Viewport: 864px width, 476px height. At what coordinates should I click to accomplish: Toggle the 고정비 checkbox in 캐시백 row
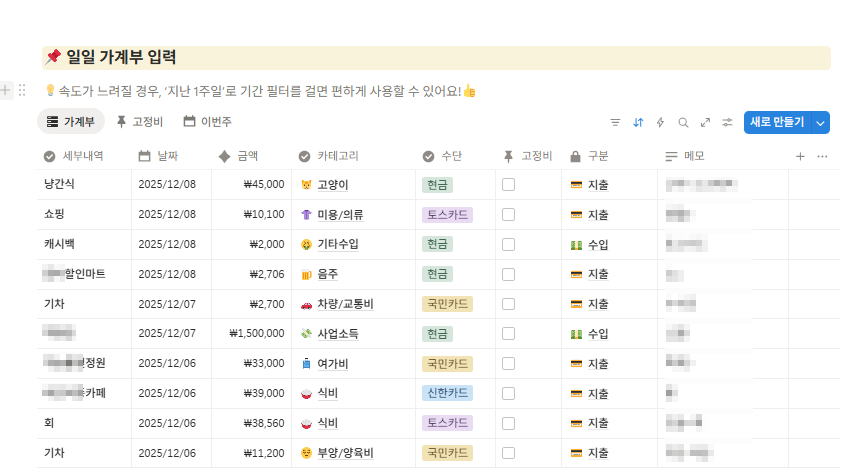coord(508,244)
